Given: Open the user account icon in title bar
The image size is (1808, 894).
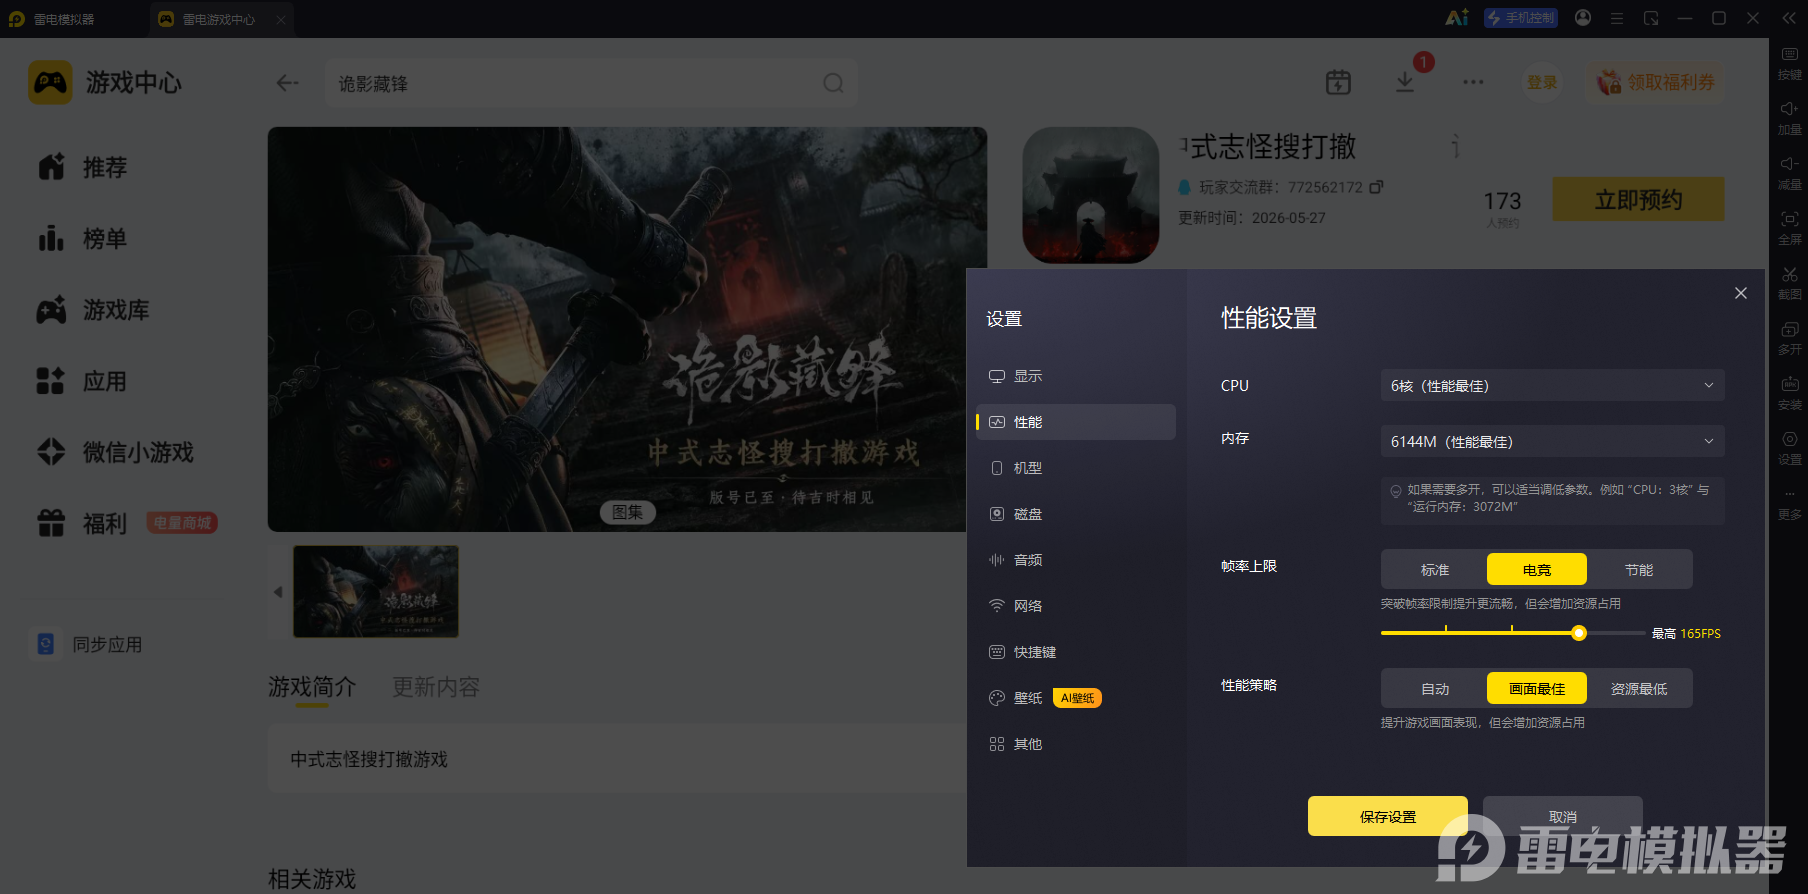Looking at the screenshot, I should coord(1583,18).
